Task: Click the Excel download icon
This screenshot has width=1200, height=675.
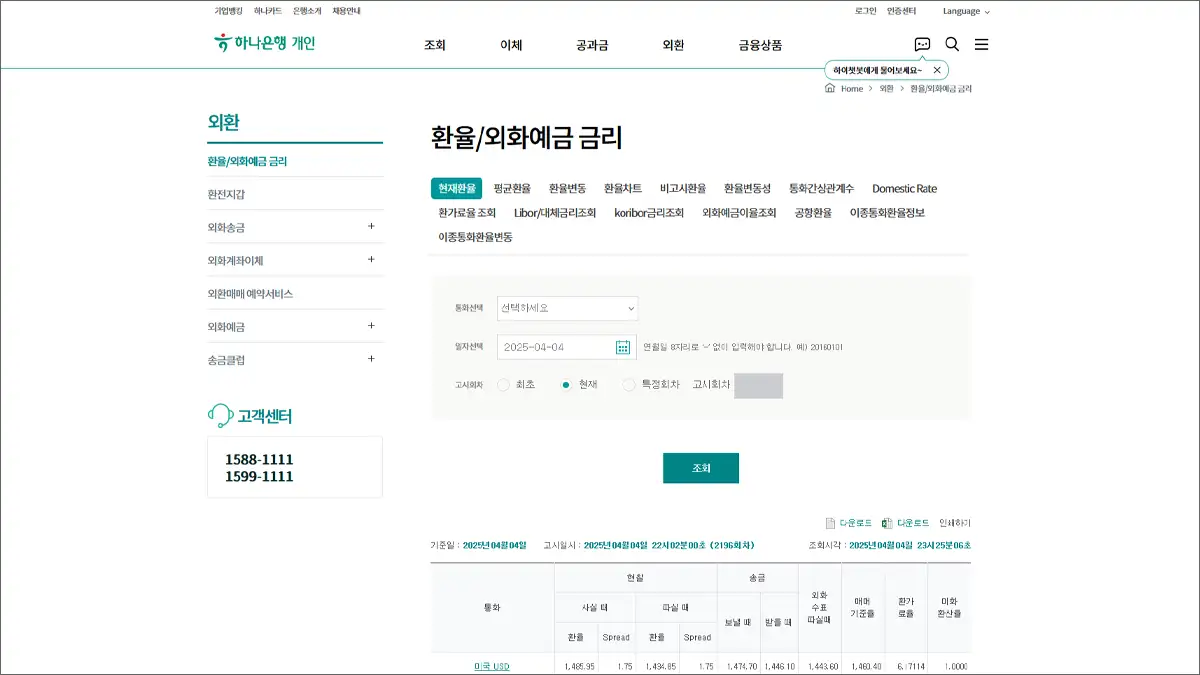Action: [886, 523]
